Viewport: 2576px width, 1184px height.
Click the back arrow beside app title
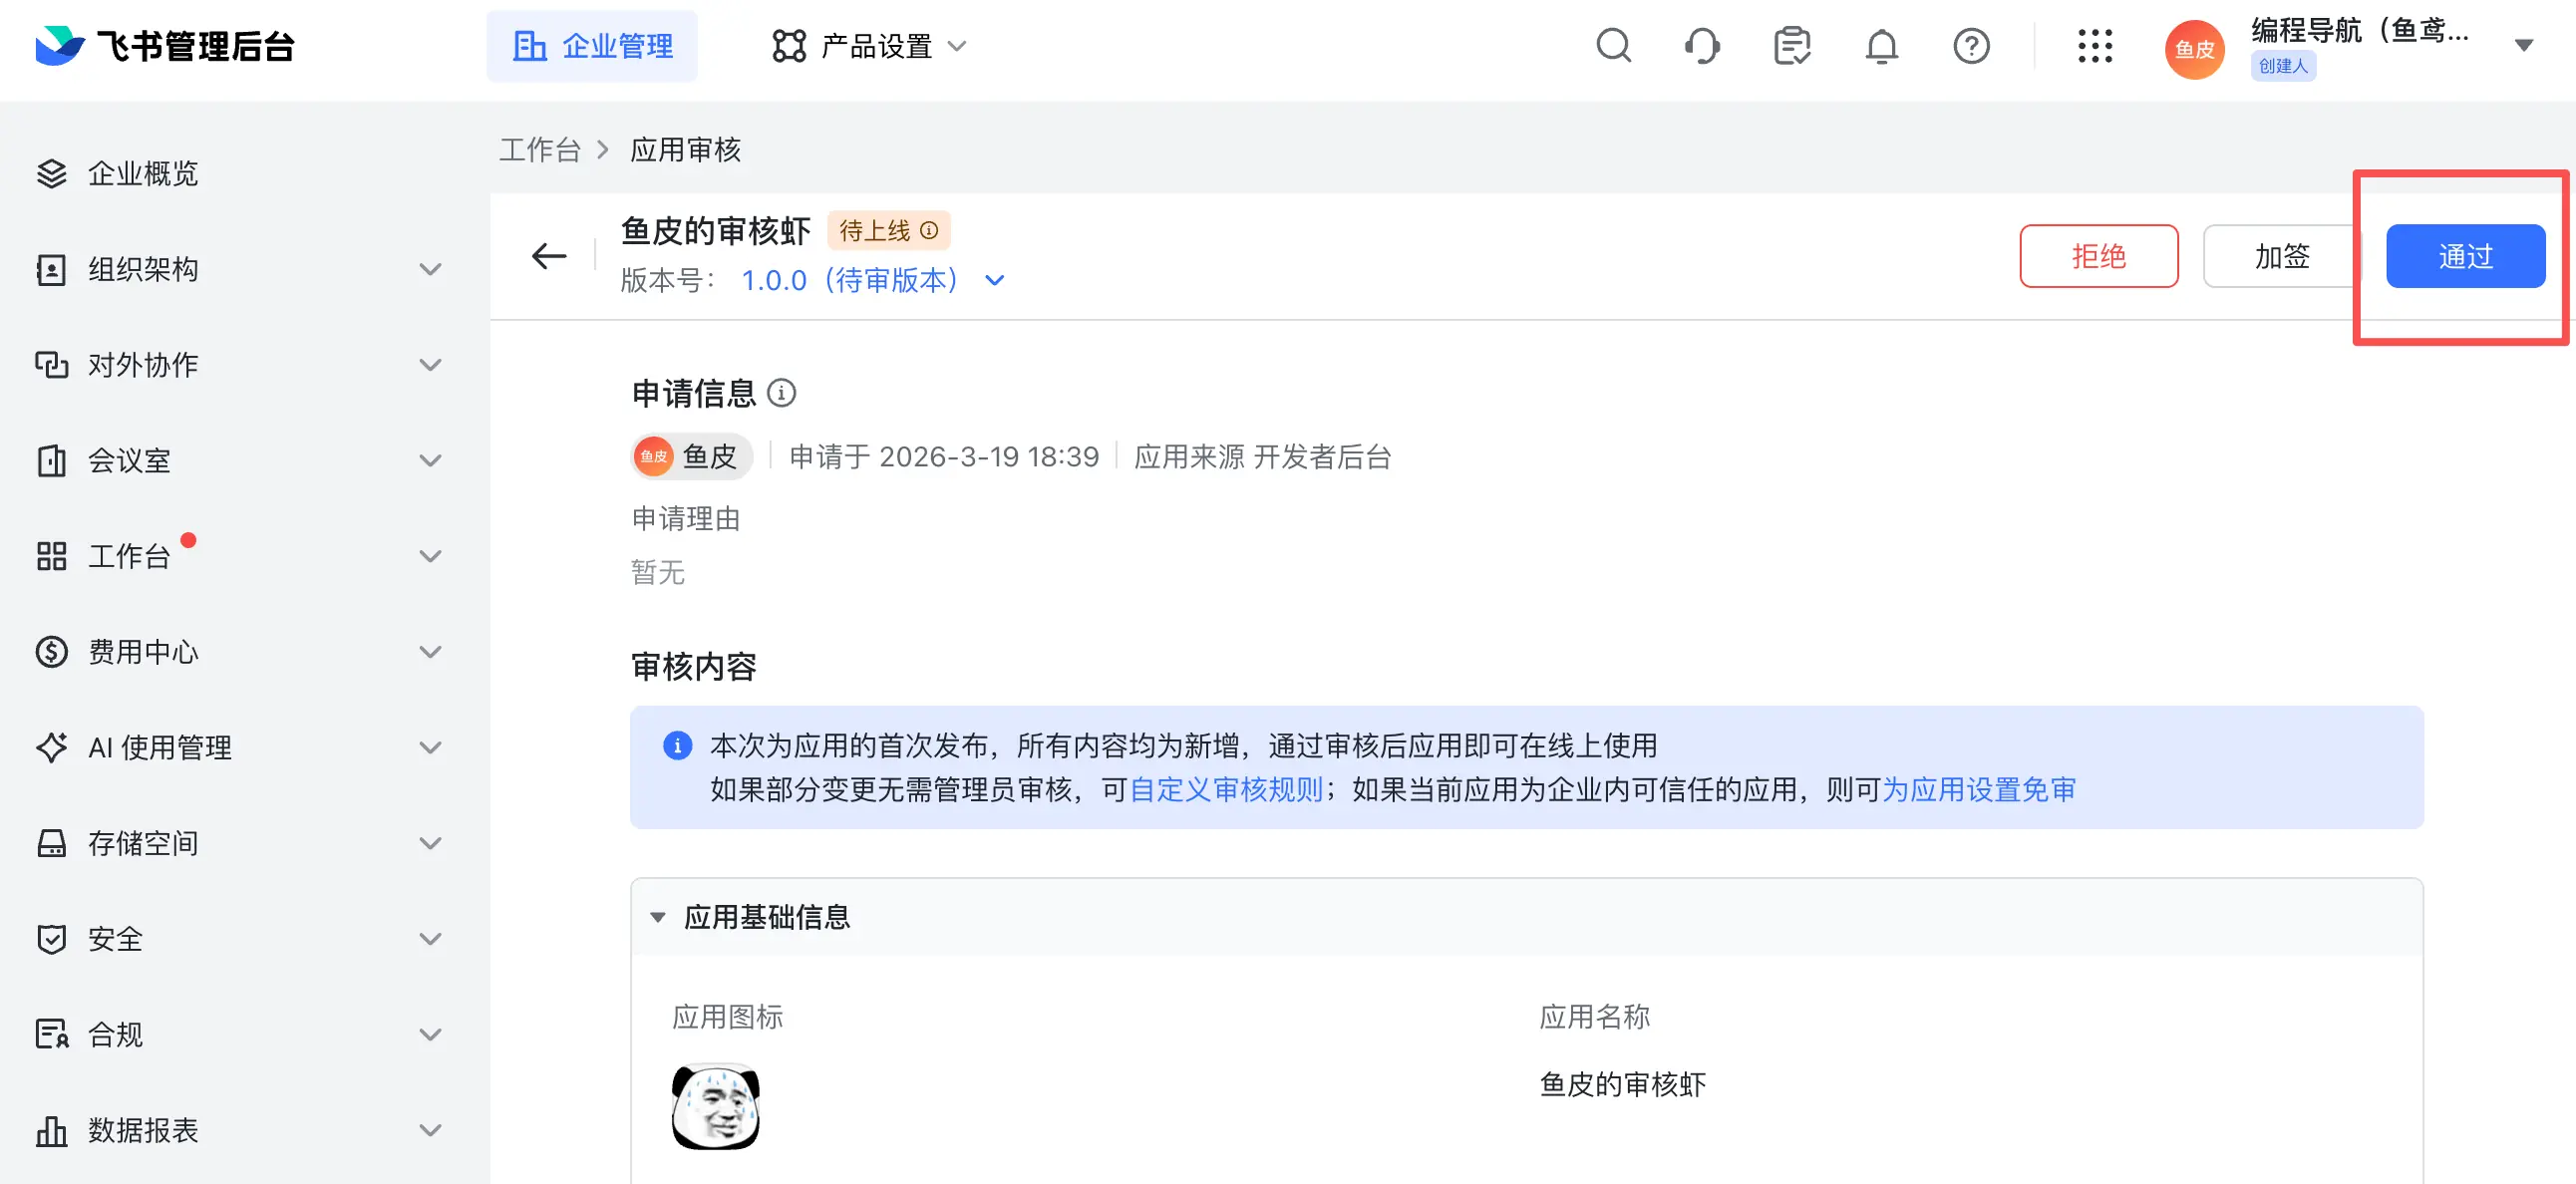549,256
